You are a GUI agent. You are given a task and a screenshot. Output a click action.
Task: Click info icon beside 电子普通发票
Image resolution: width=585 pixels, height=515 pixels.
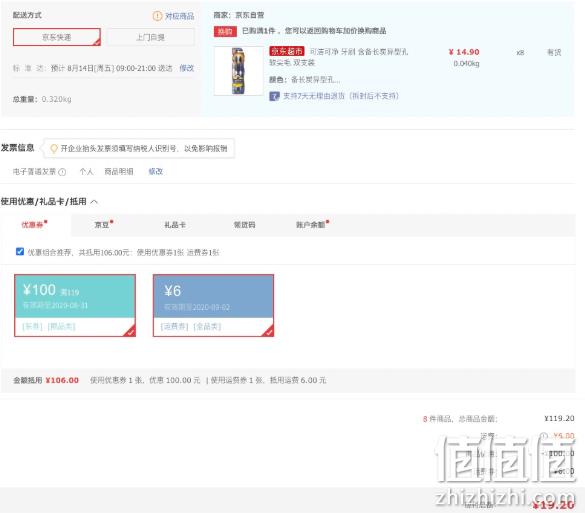tap(62, 172)
